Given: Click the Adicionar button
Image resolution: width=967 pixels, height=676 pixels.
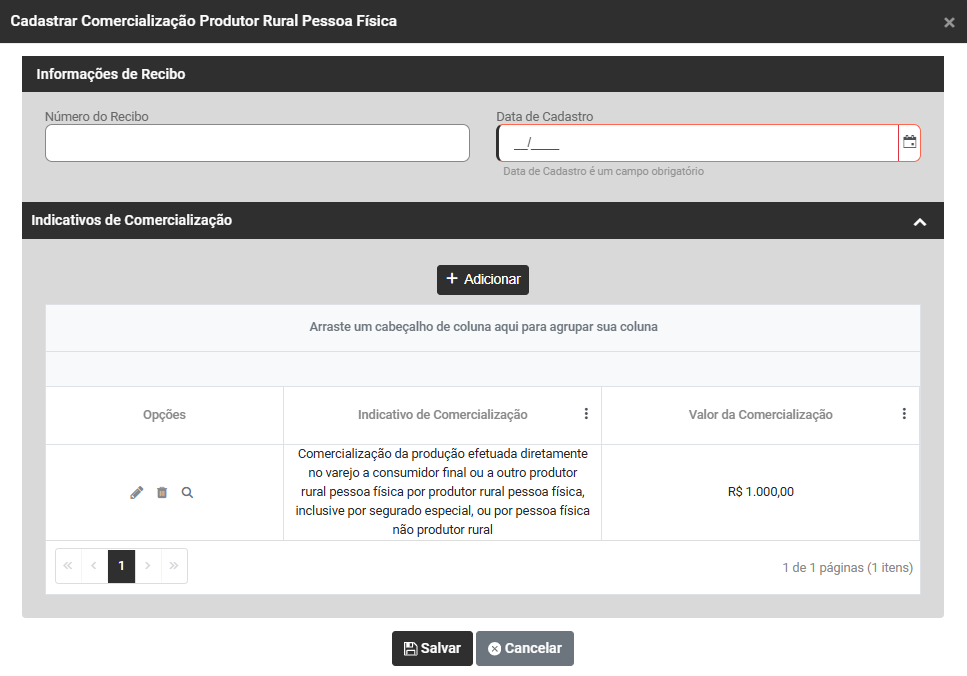Looking at the screenshot, I should (482, 280).
